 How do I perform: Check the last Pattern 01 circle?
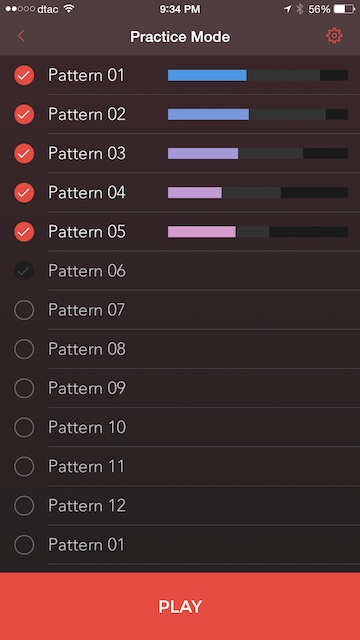click(x=24, y=544)
